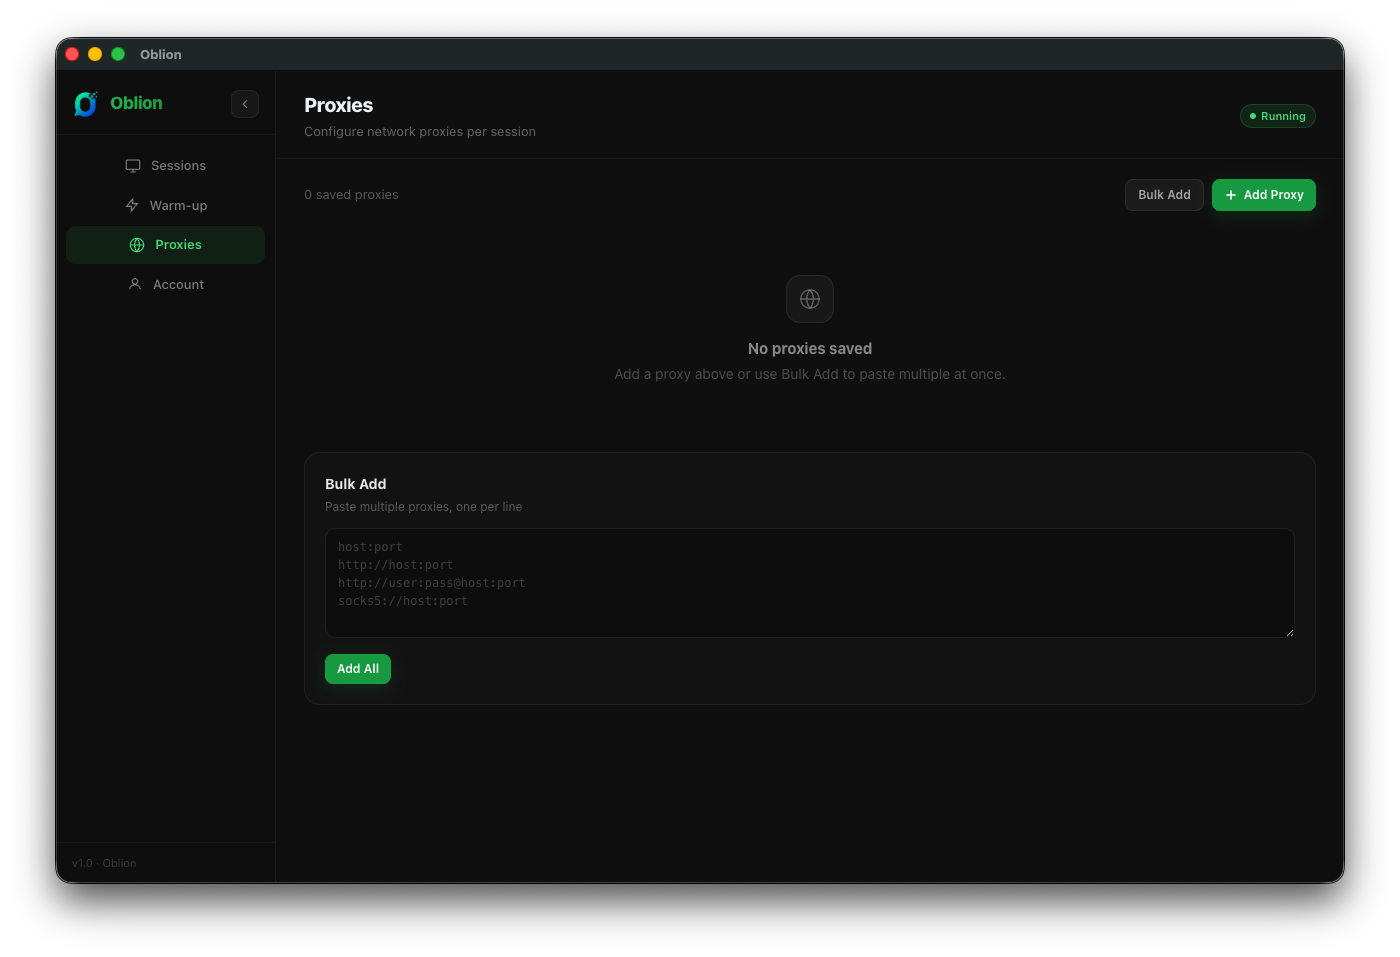Click the Proxies globe icon in sidebar
The height and width of the screenshot is (957, 1400).
(137, 245)
